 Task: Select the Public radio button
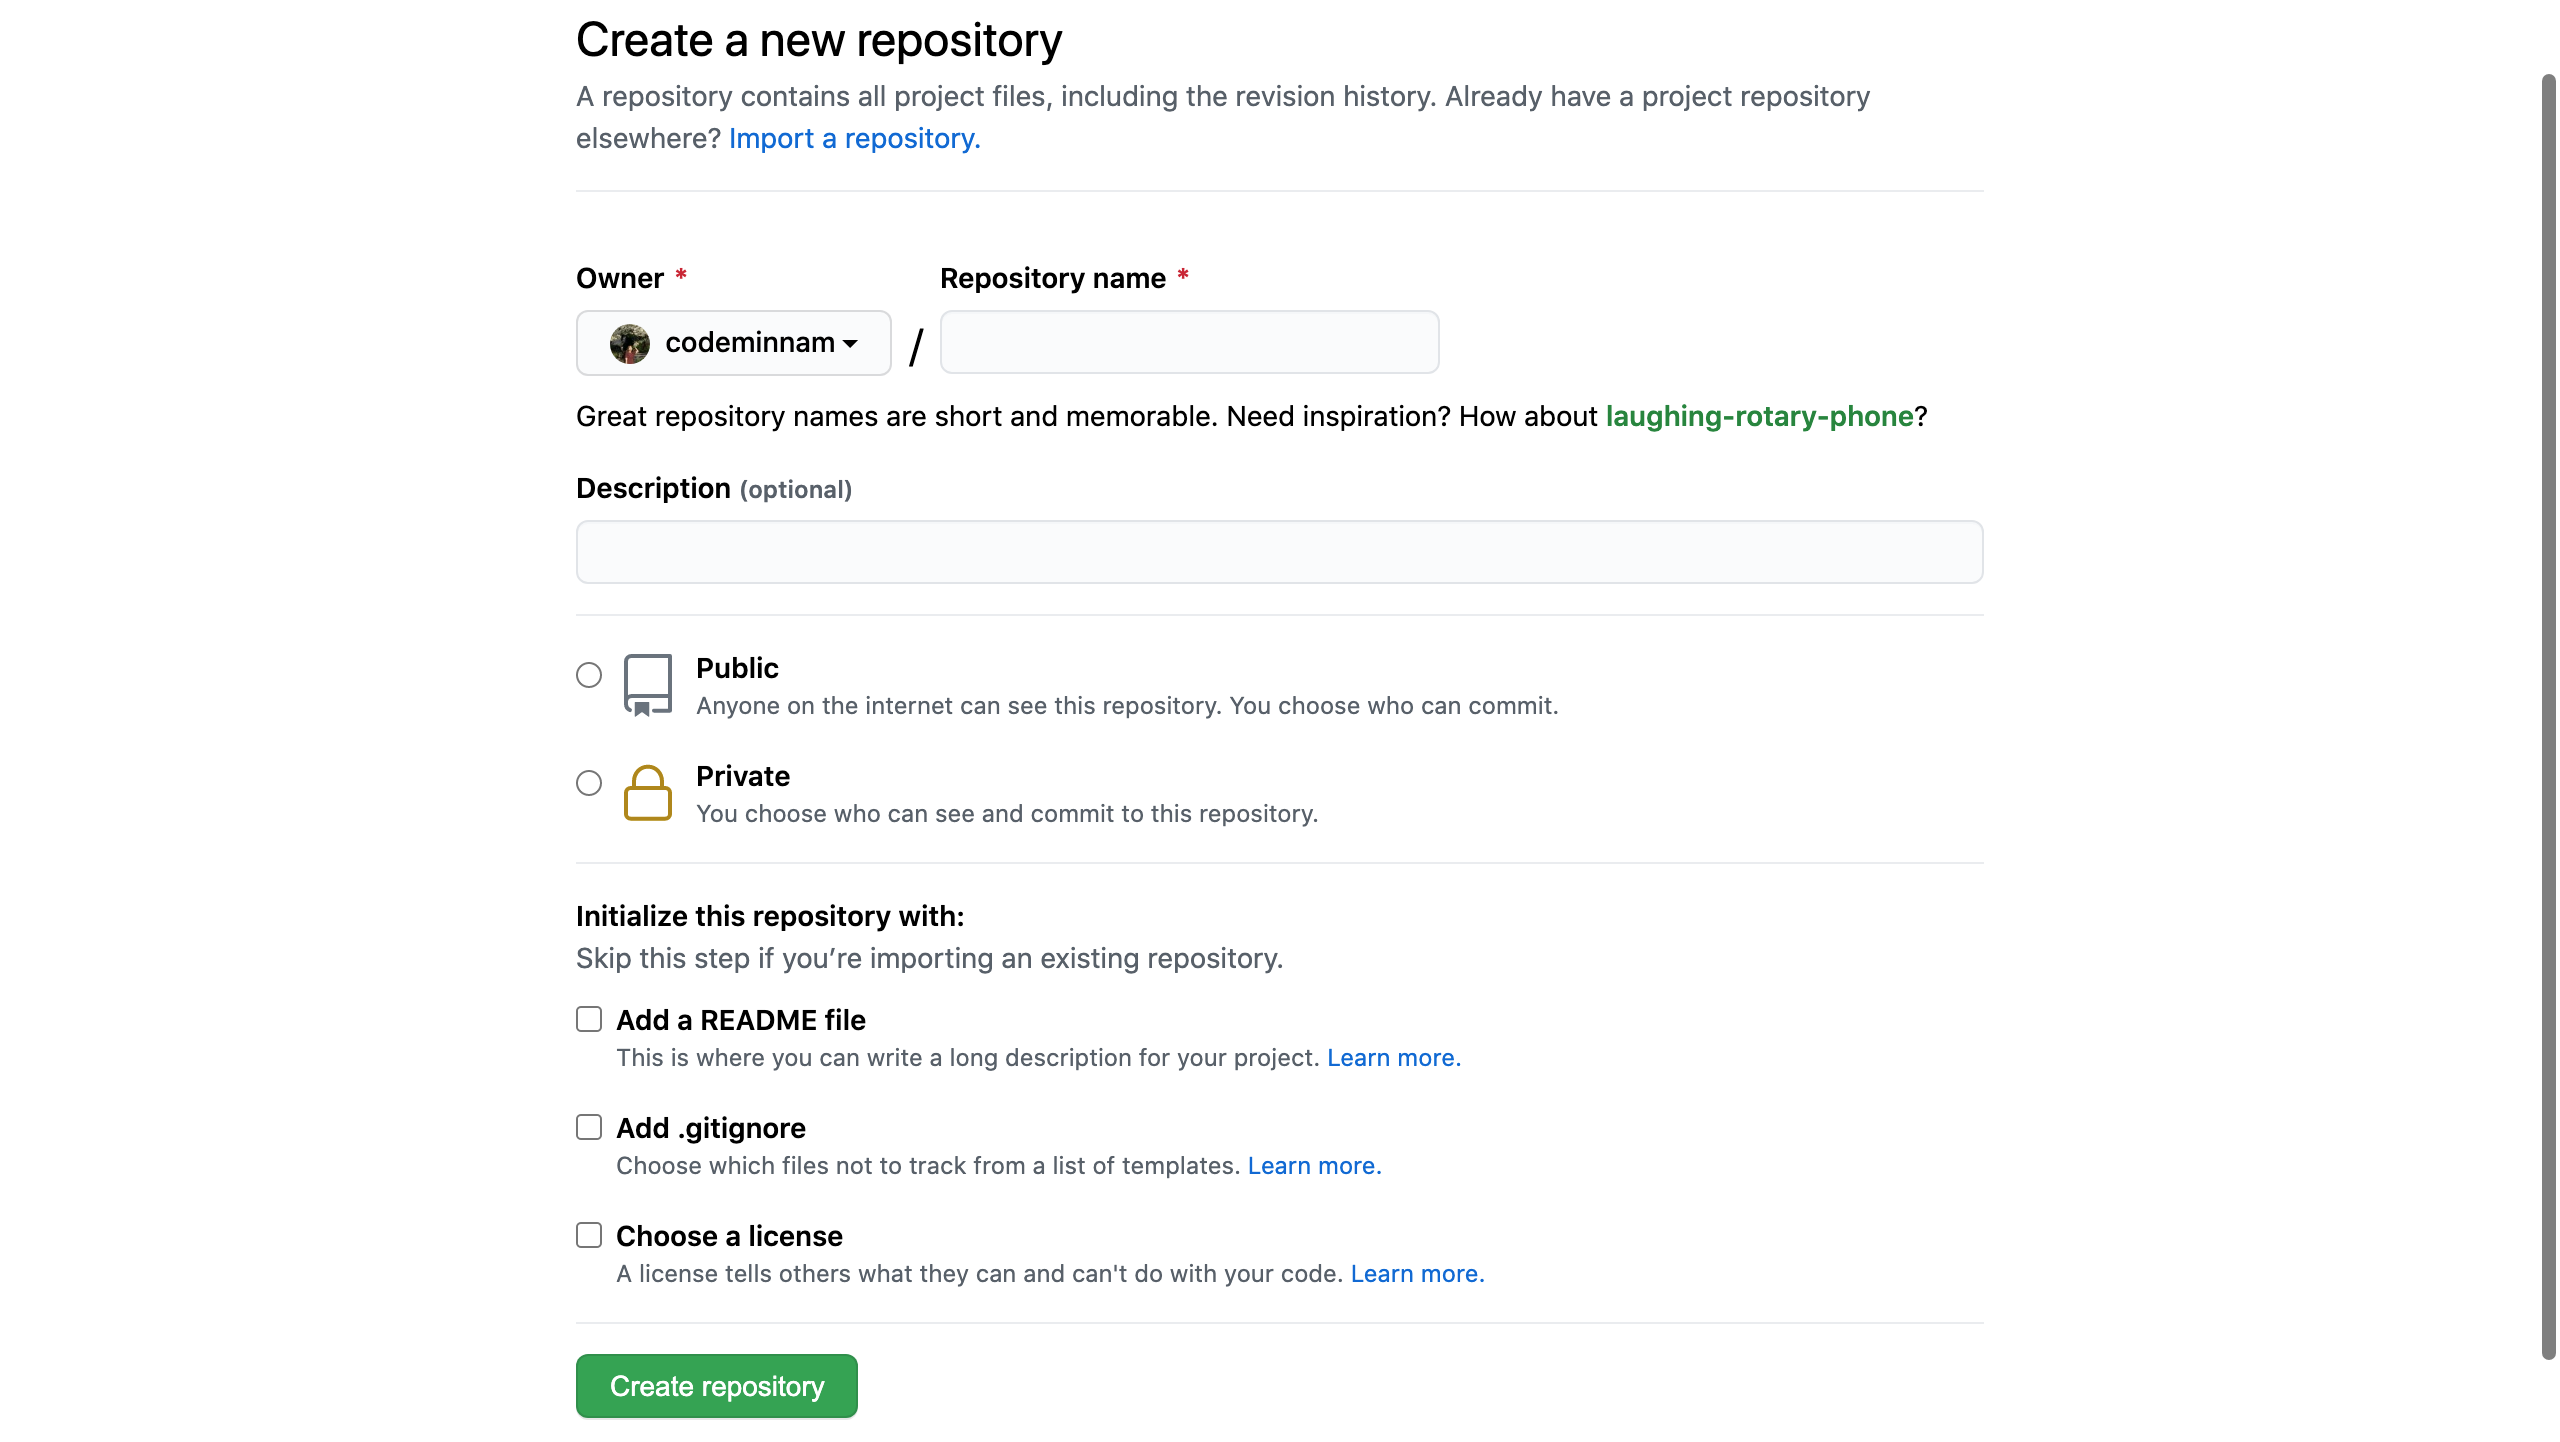pos(588,675)
